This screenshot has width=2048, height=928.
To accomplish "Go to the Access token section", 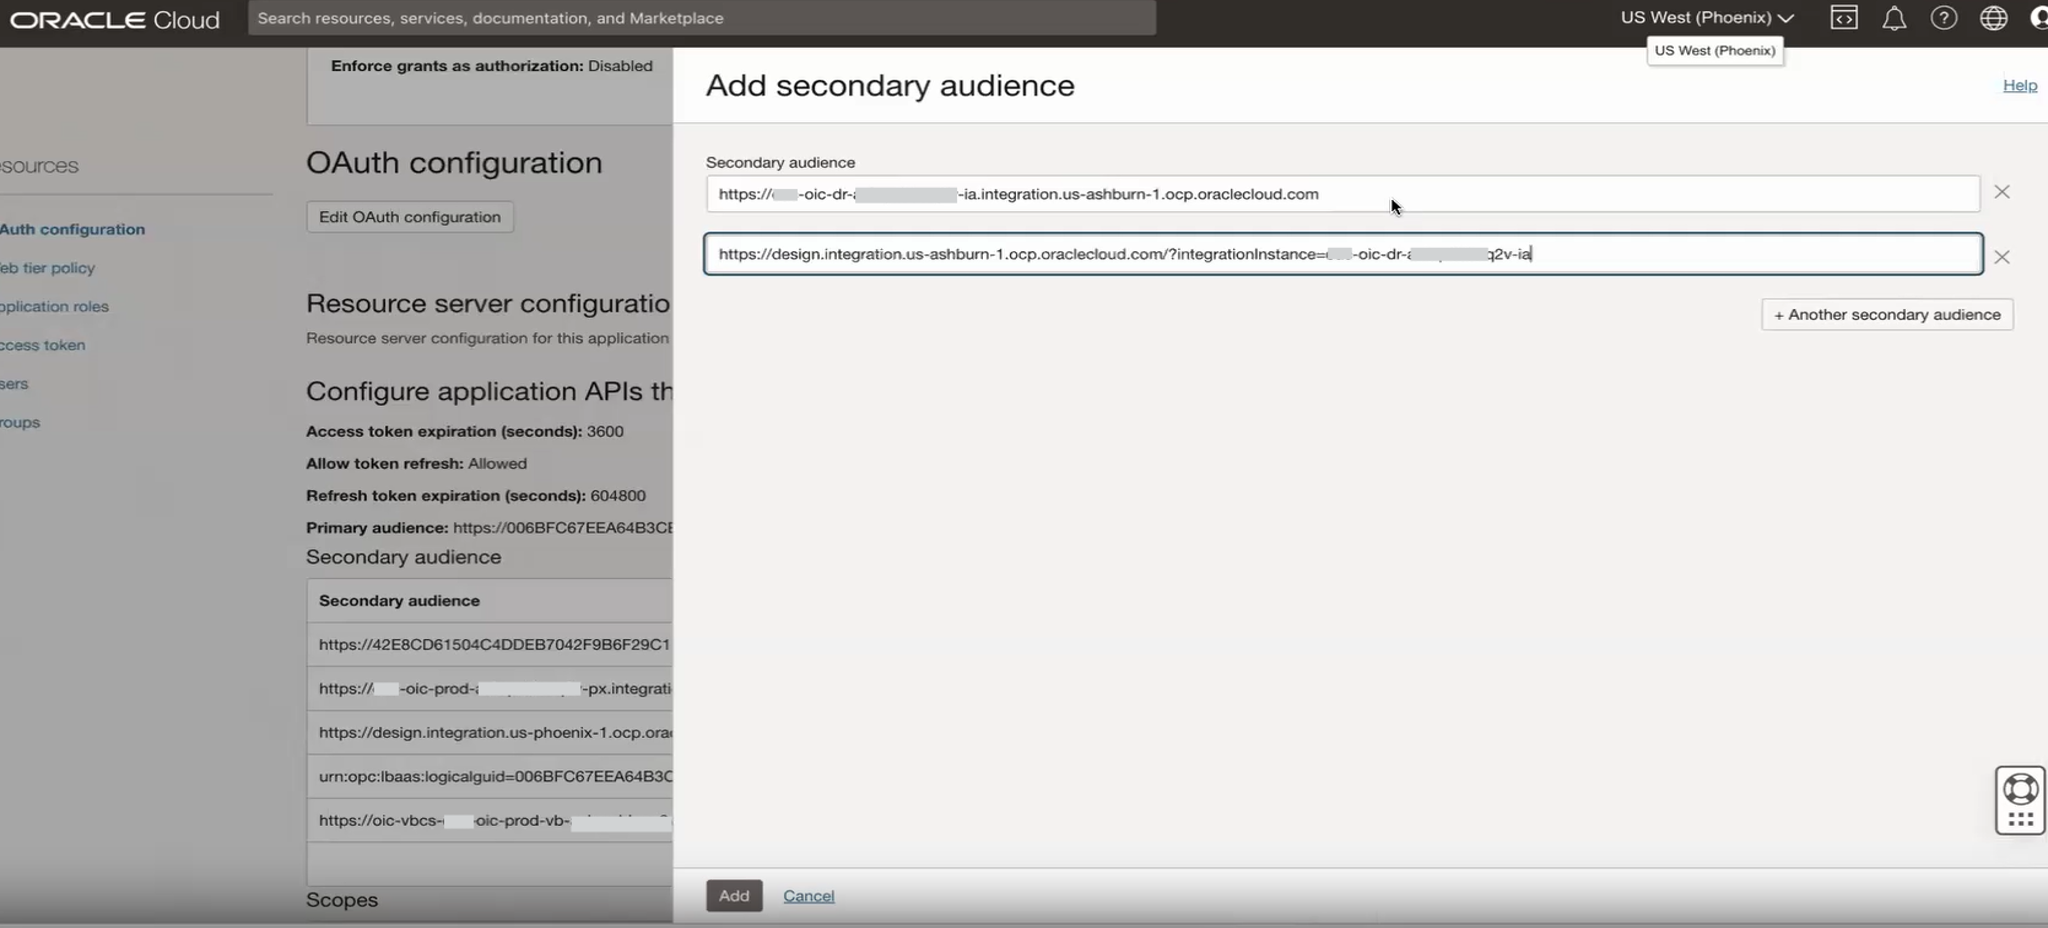I will 41,344.
